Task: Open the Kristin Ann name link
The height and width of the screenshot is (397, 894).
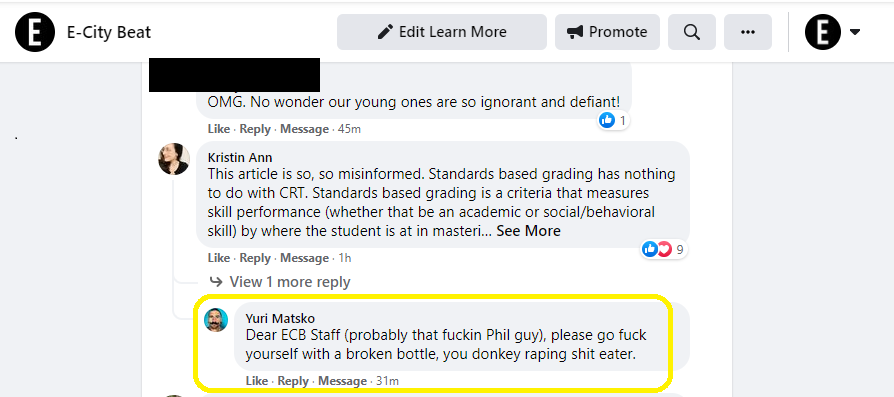Action: click(x=240, y=157)
